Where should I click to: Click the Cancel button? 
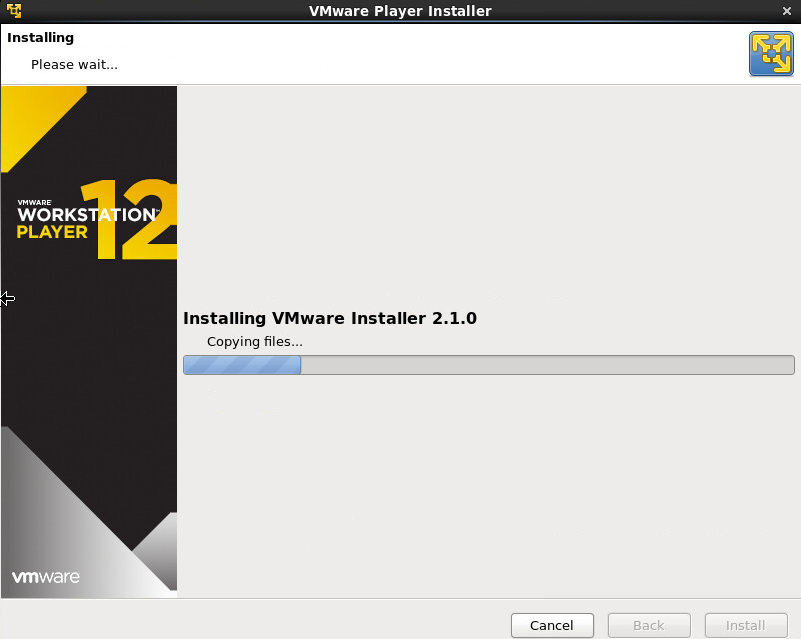click(x=552, y=625)
